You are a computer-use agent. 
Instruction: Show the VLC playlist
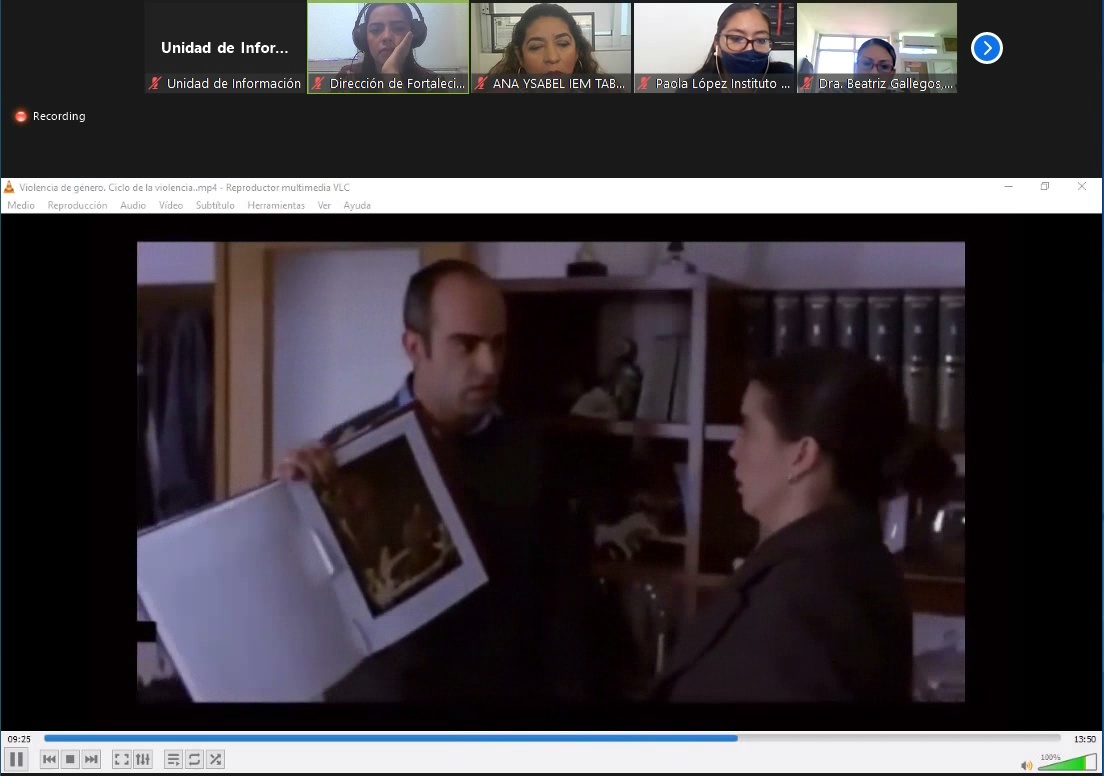(172, 758)
